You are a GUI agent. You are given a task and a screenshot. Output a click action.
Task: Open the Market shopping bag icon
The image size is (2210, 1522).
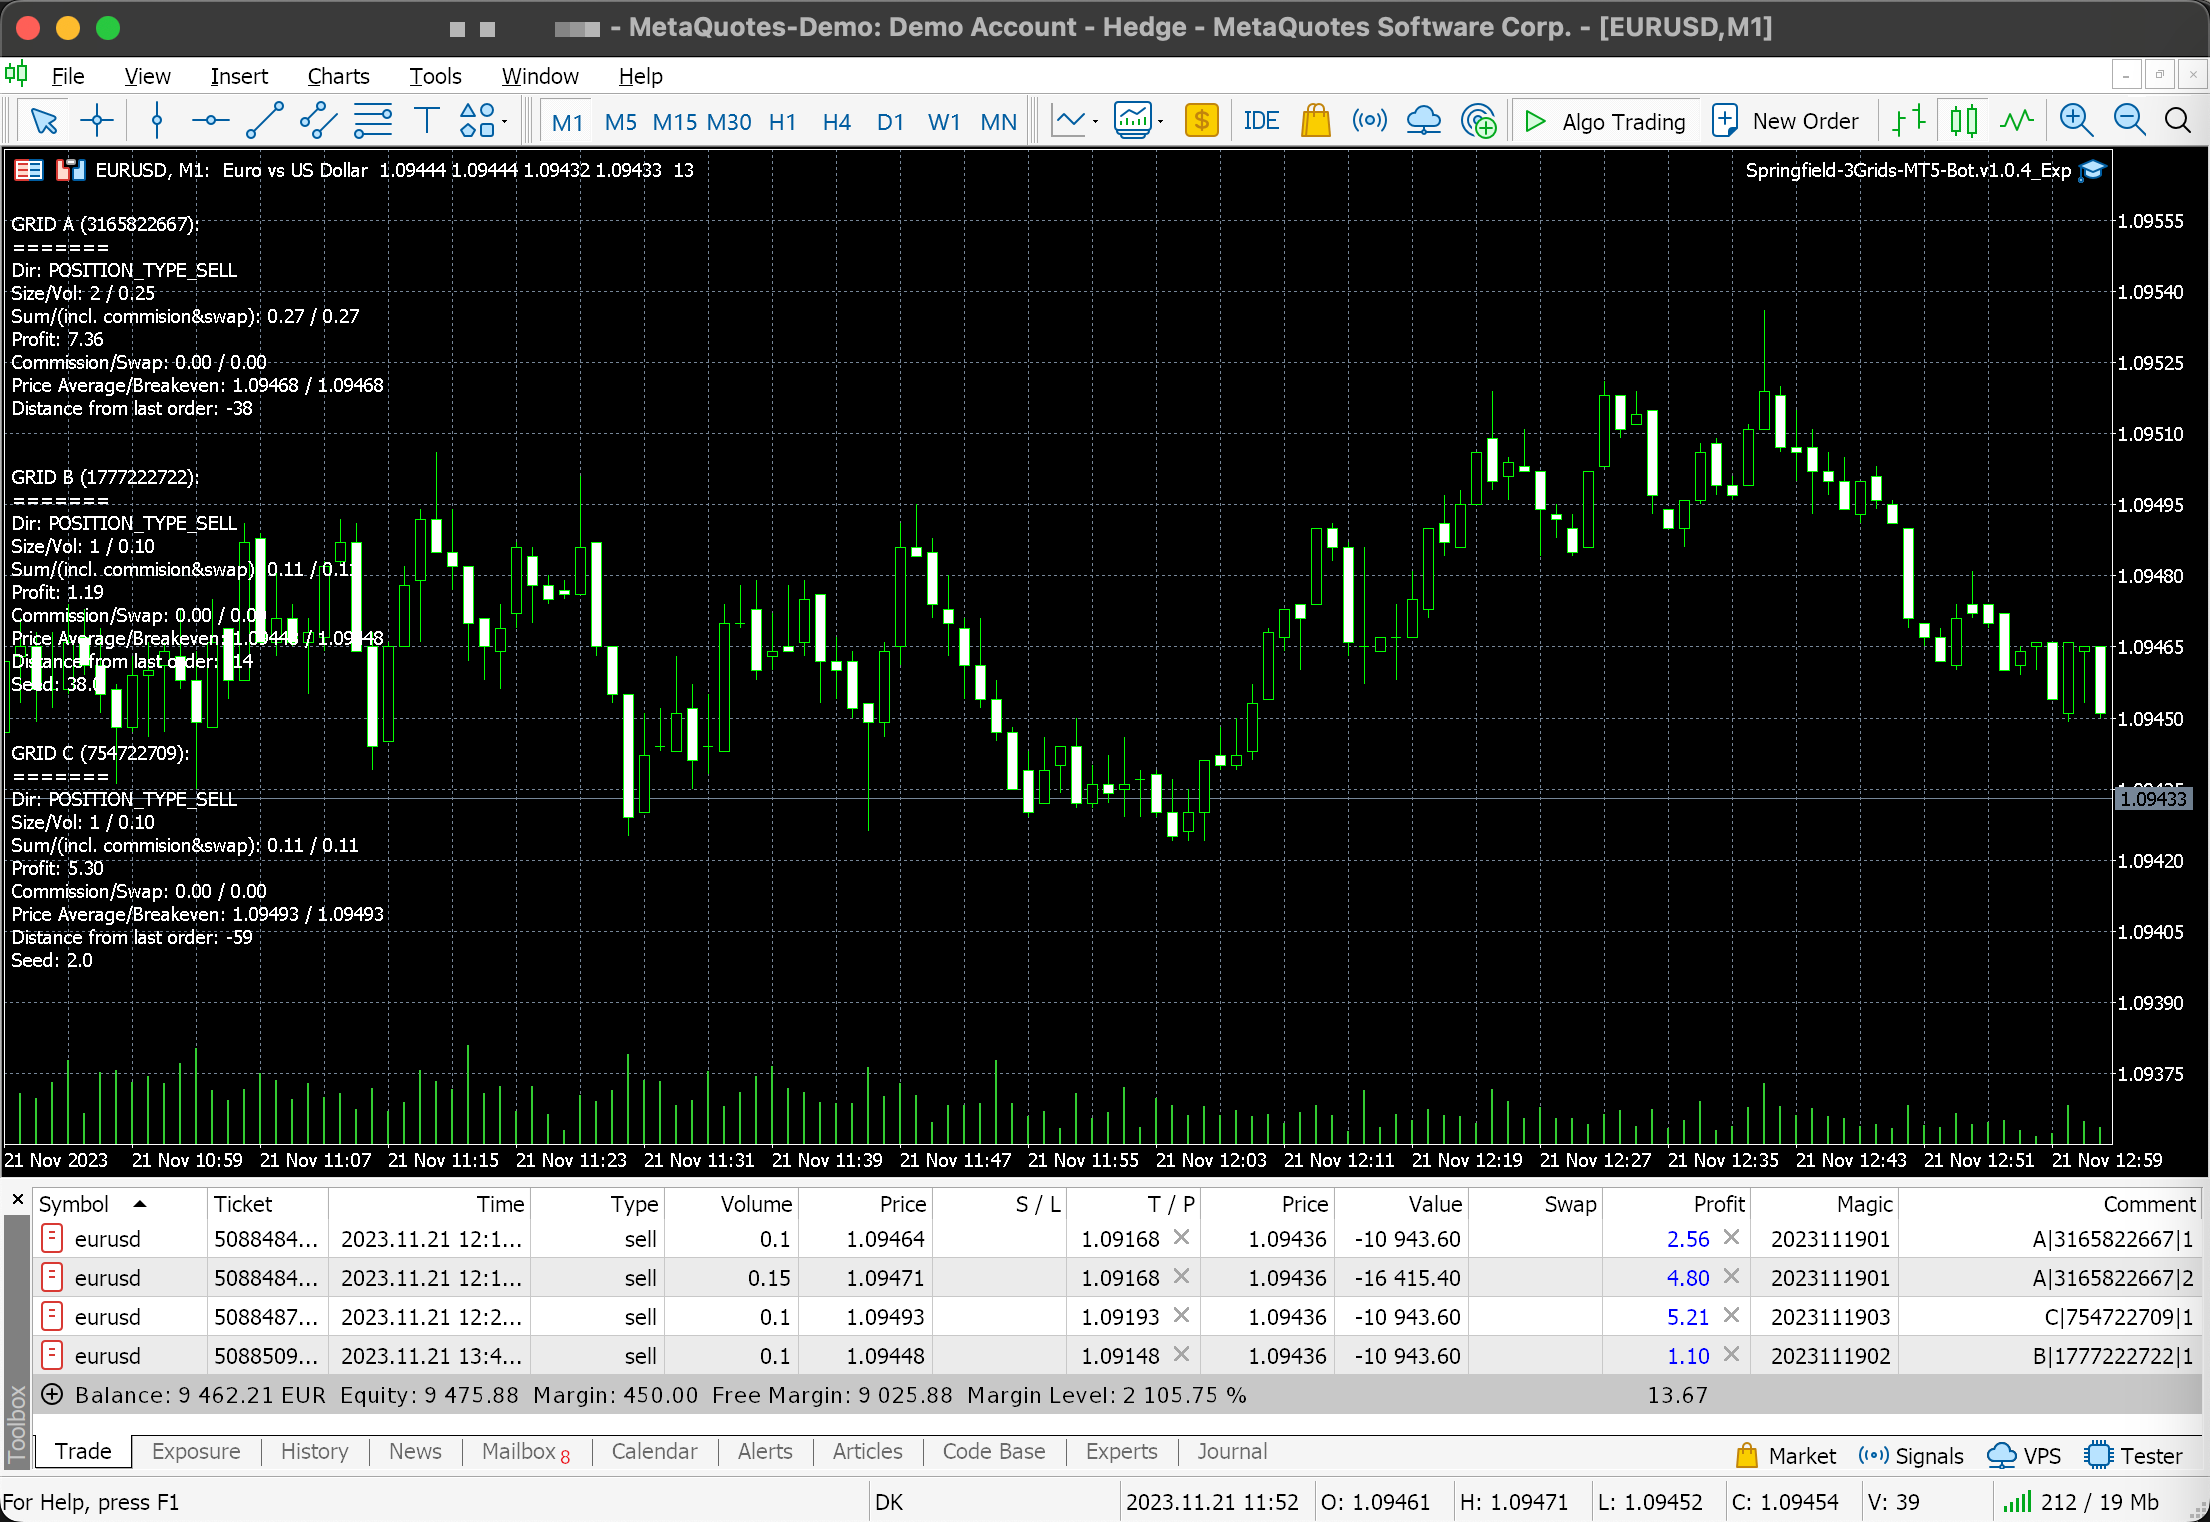pos(1316,122)
